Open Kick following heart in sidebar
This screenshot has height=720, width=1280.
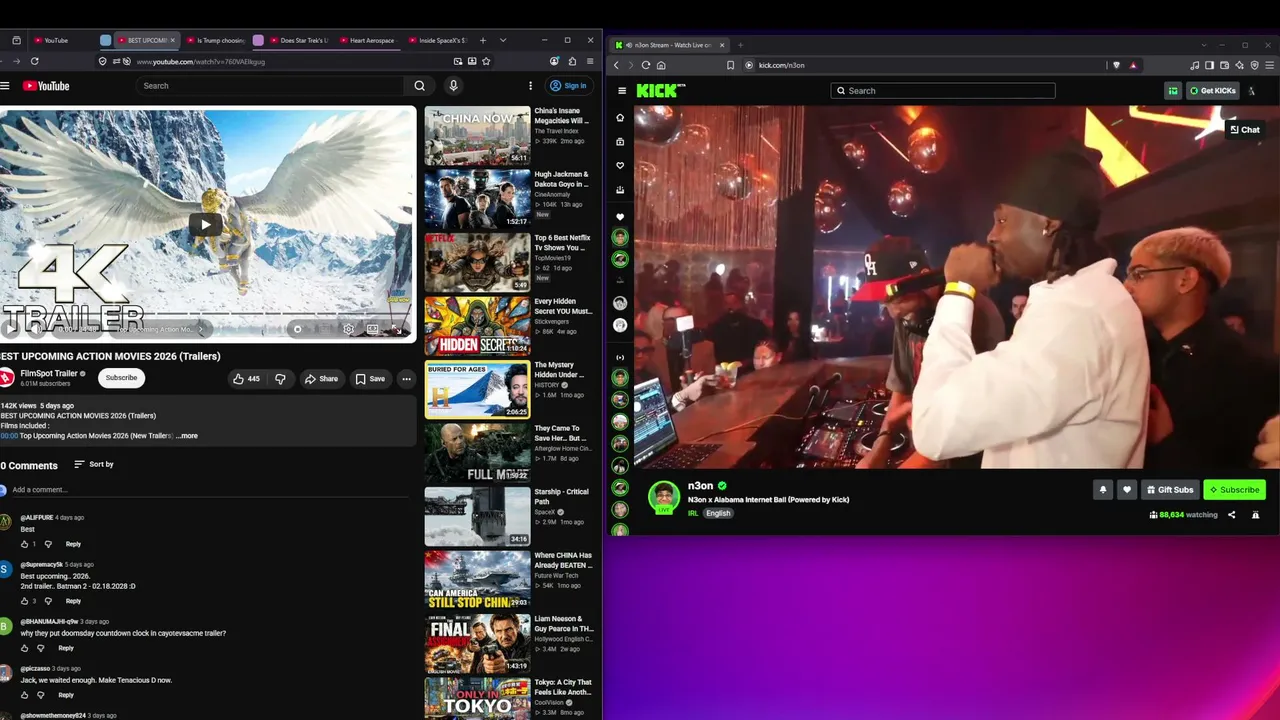point(620,166)
